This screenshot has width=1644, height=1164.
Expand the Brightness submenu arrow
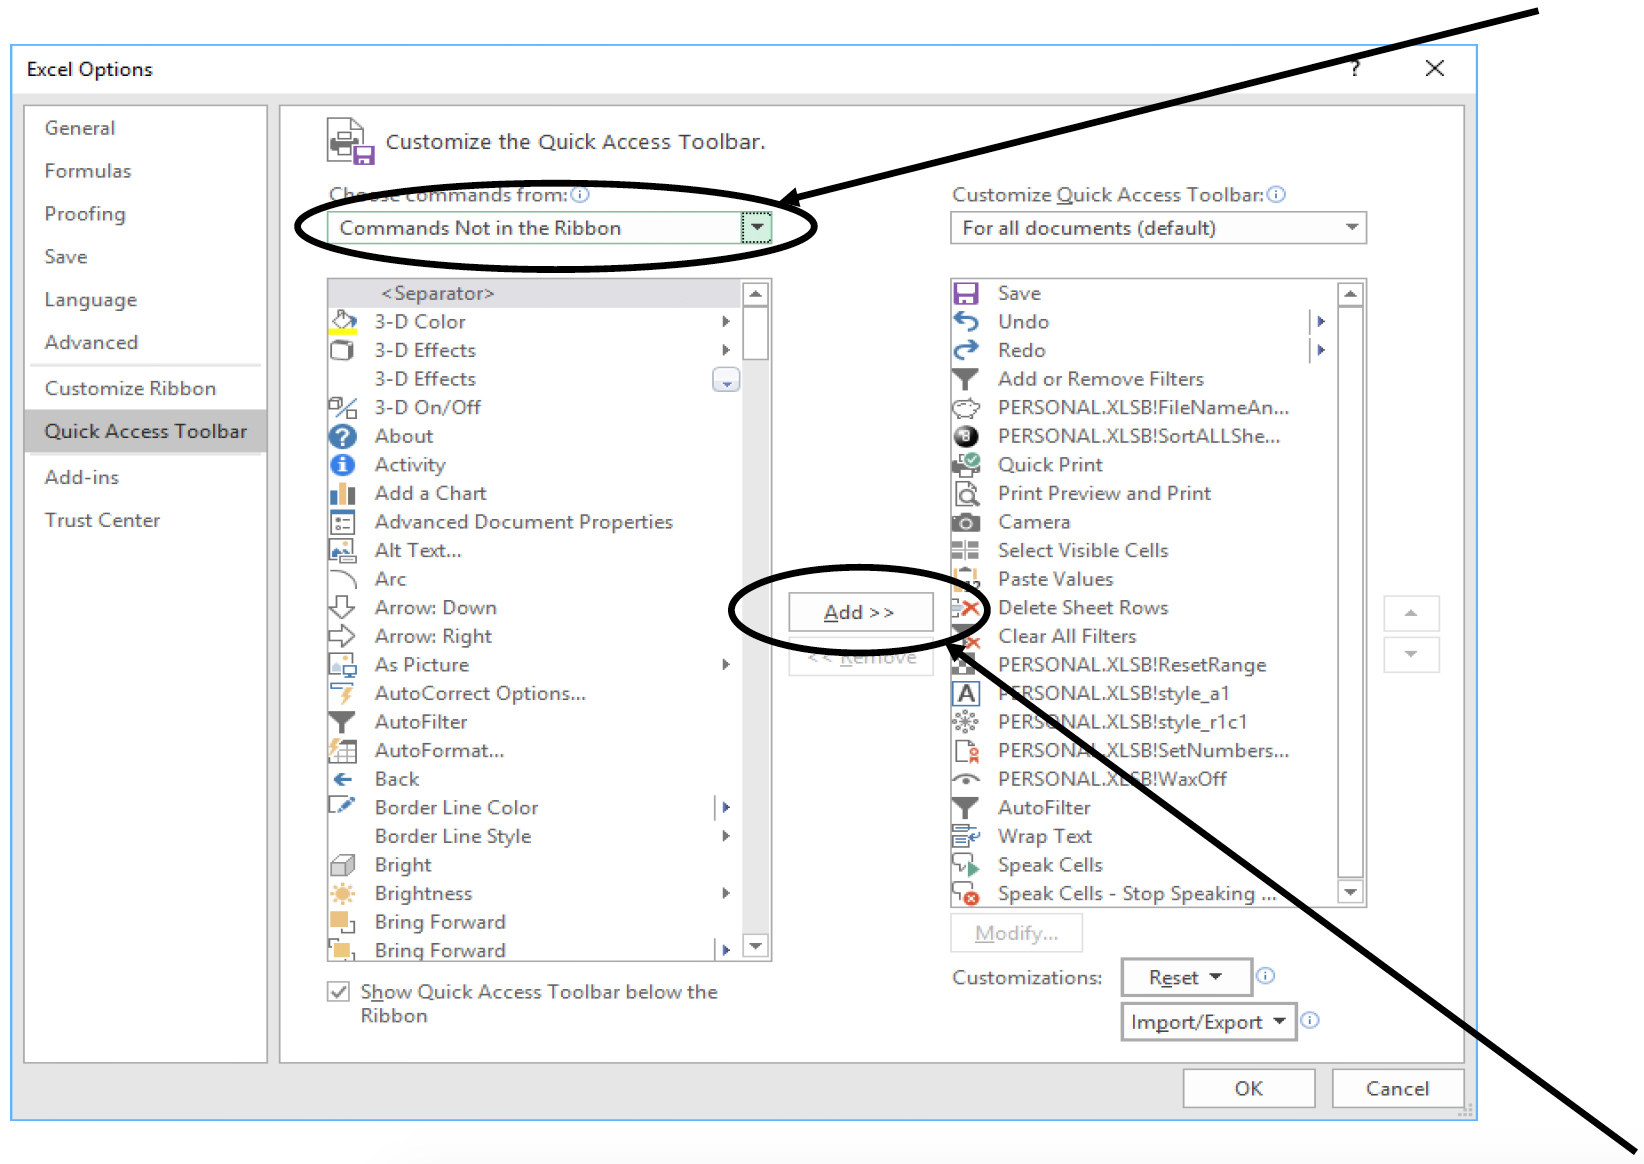(726, 893)
